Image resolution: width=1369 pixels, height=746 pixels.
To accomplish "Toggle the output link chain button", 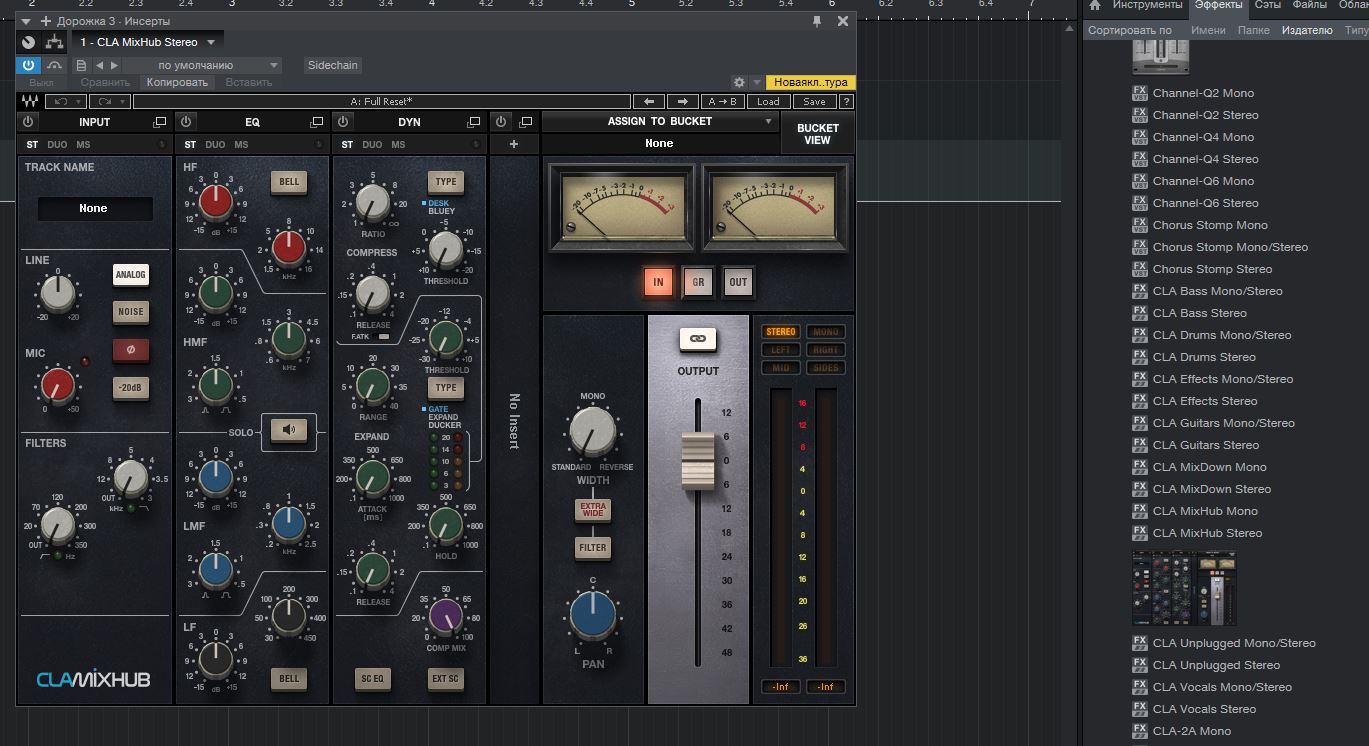I will tap(698, 339).
